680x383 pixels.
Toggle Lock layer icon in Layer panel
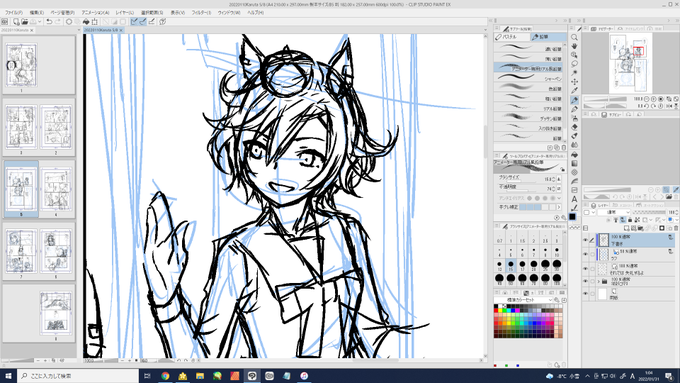[630, 220]
